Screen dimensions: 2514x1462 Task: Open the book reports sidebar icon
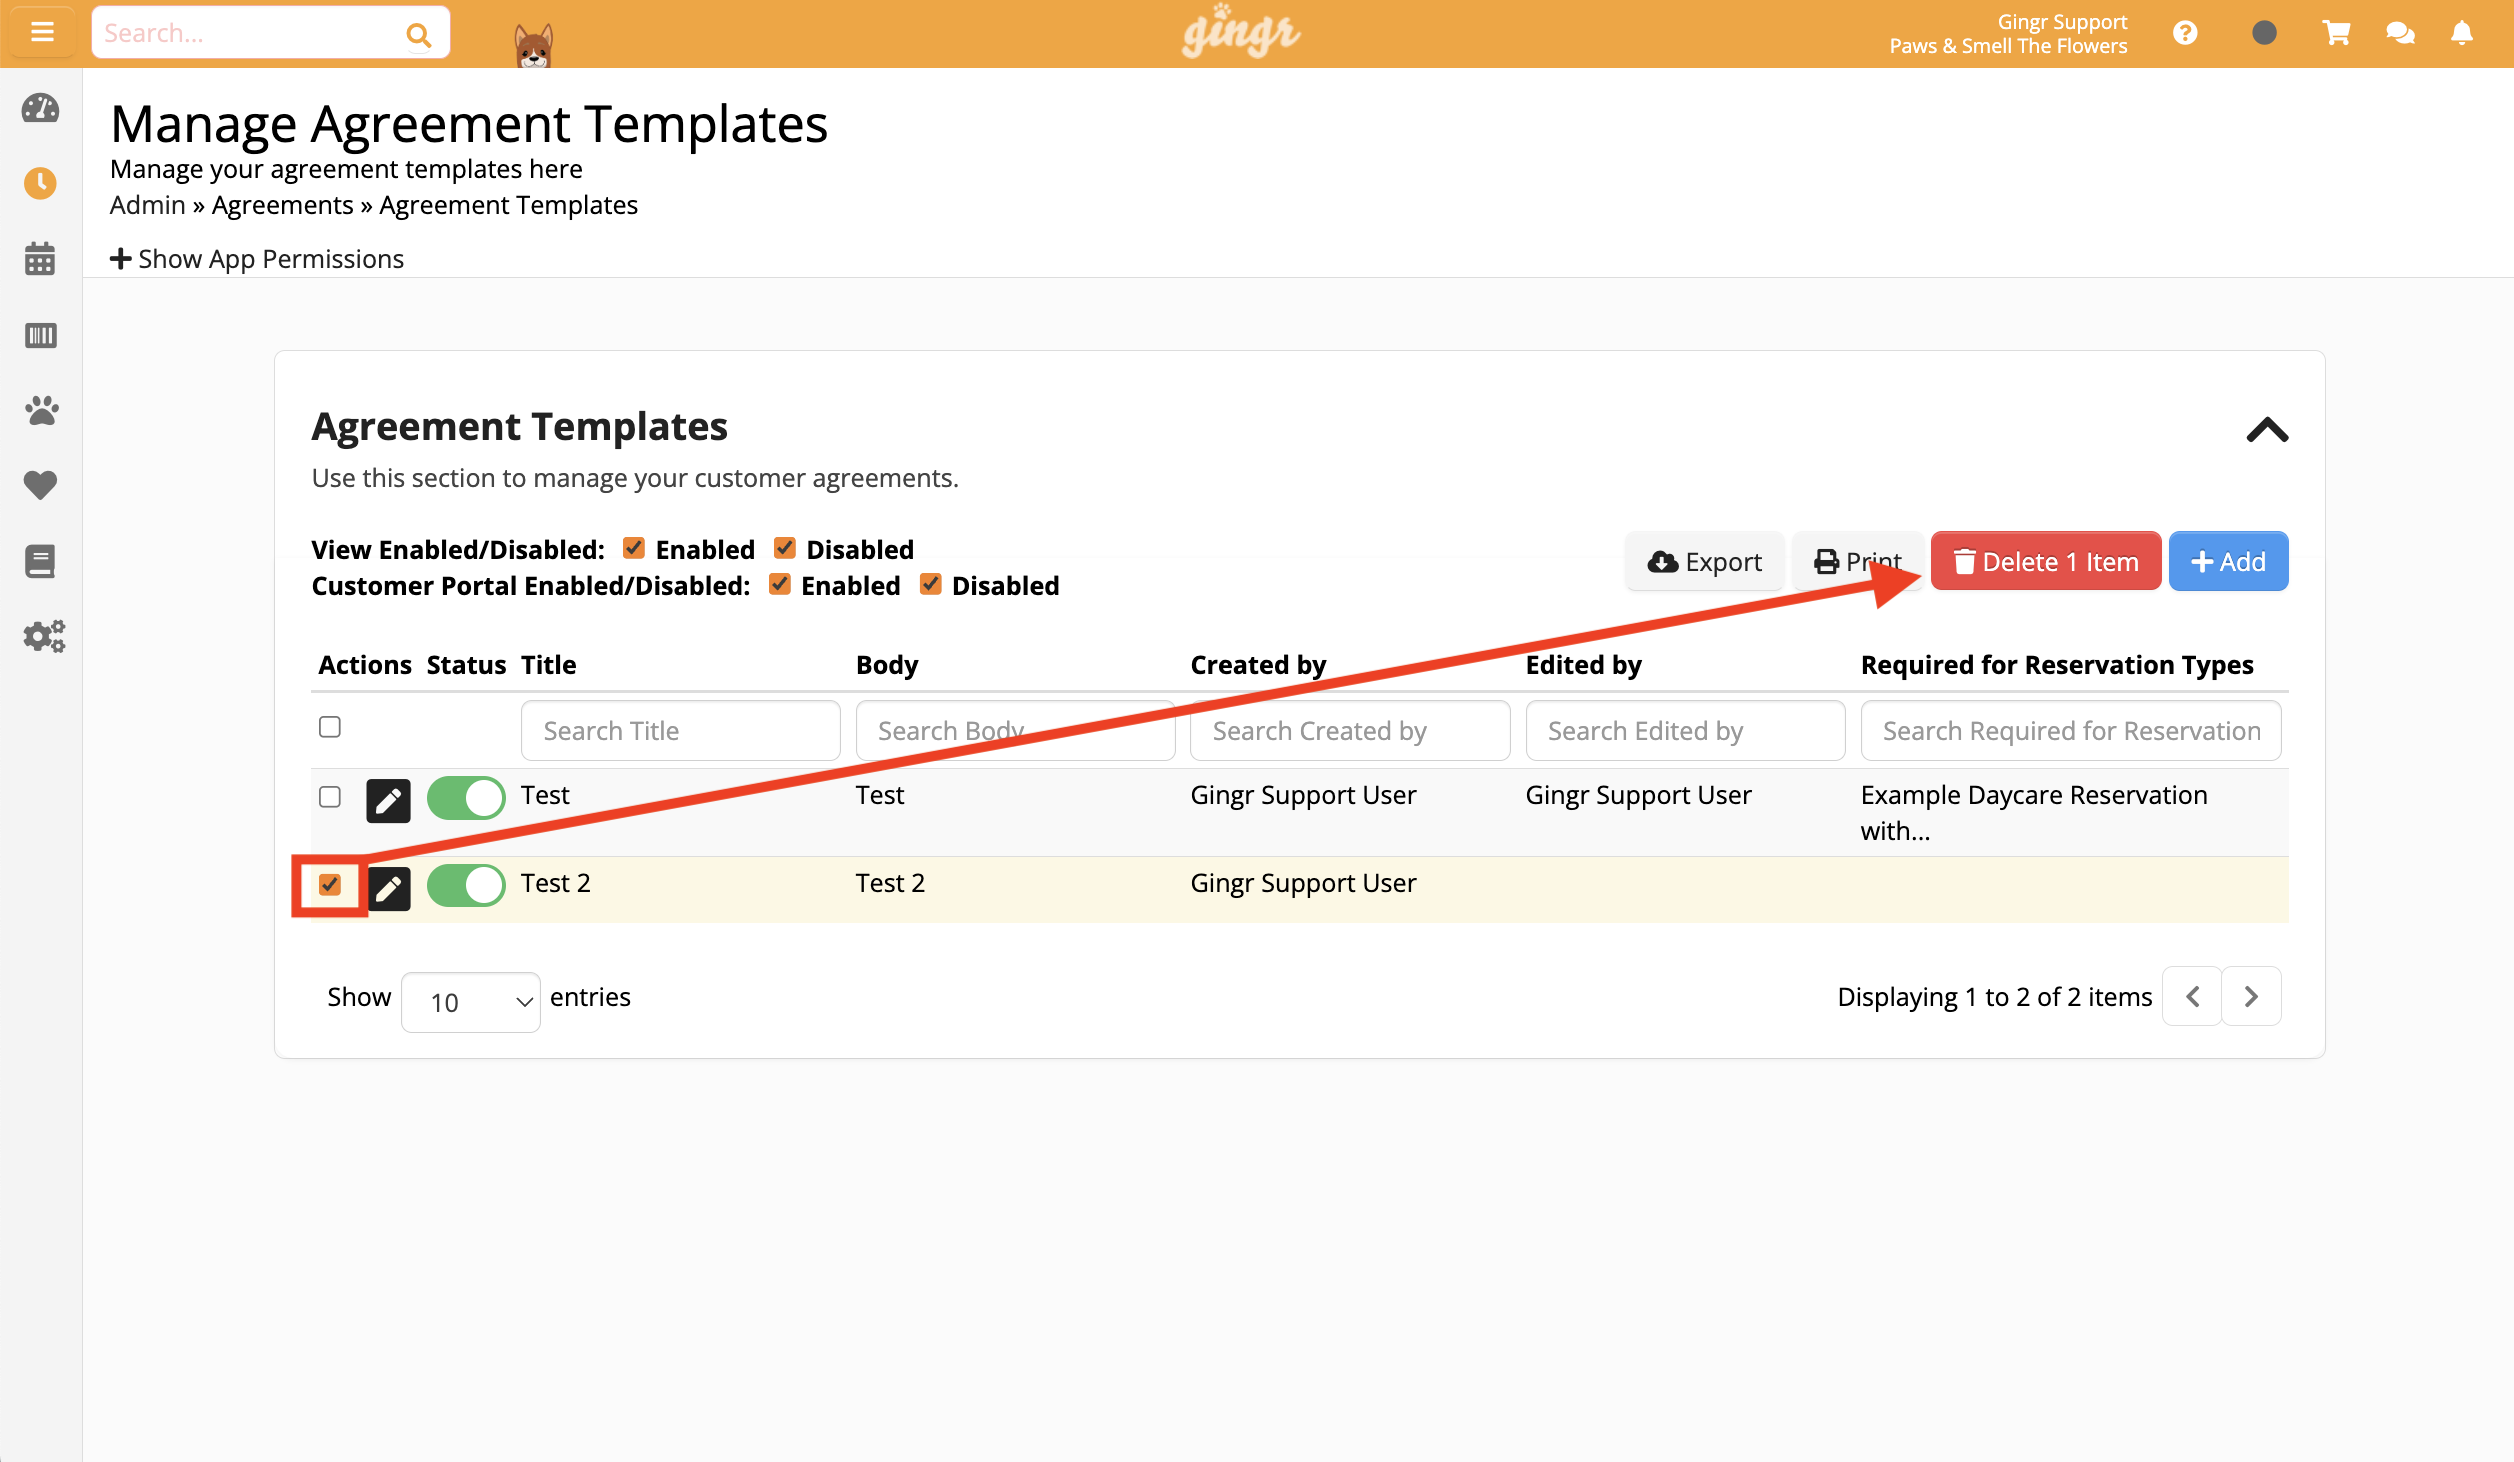(x=40, y=561)
